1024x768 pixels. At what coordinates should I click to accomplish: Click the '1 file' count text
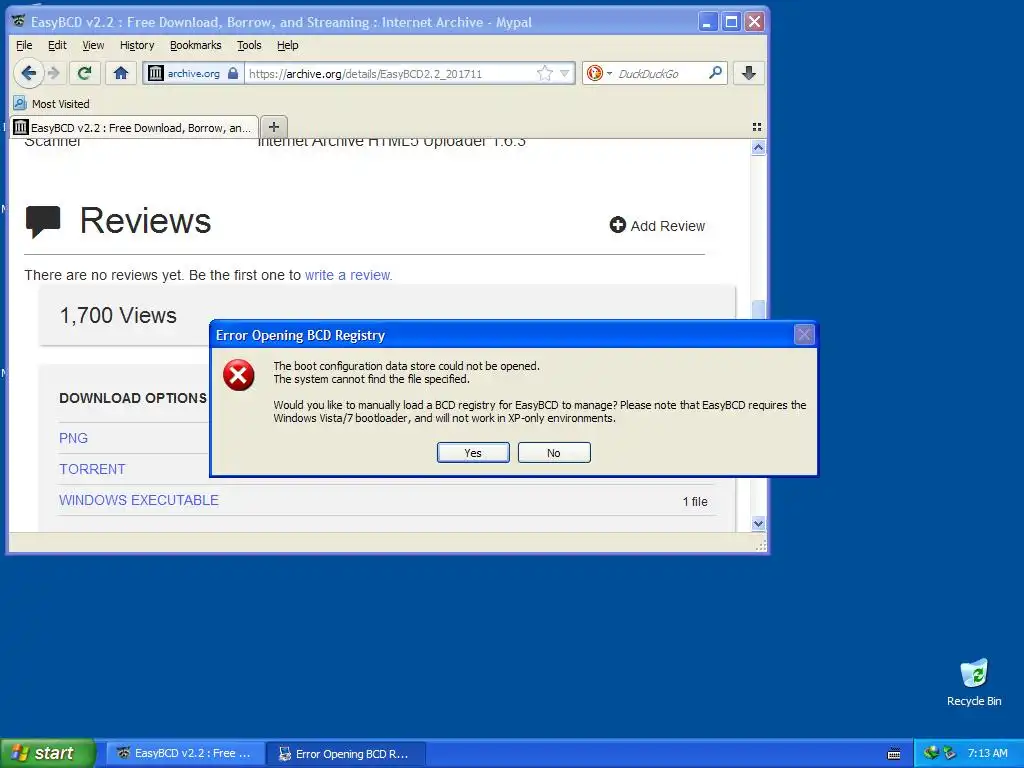[695, 502]
